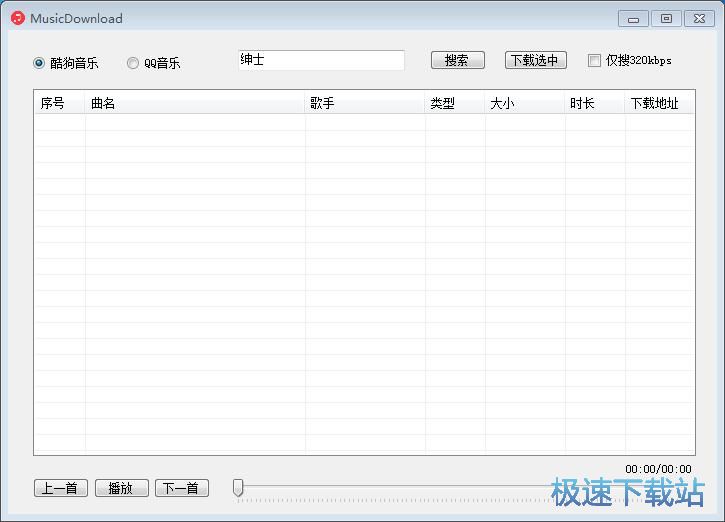Sort by the 大小 column header
Image resolution: width=725 pixels, height=522 pixels.
coord(525,103)
